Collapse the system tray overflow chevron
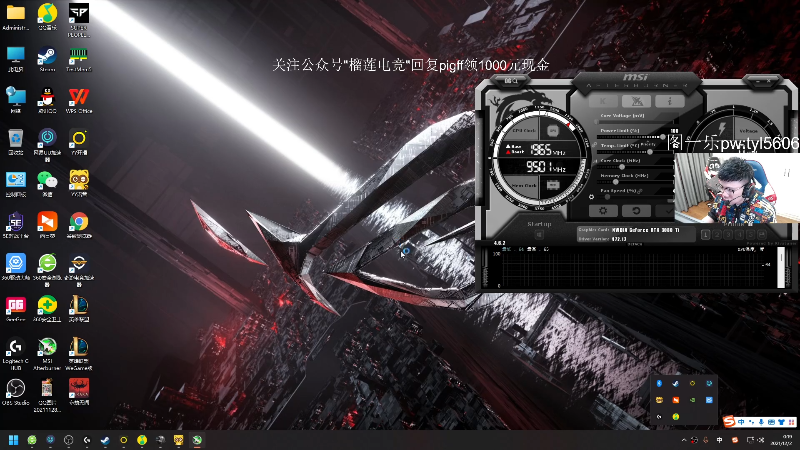 pos(684,440)
